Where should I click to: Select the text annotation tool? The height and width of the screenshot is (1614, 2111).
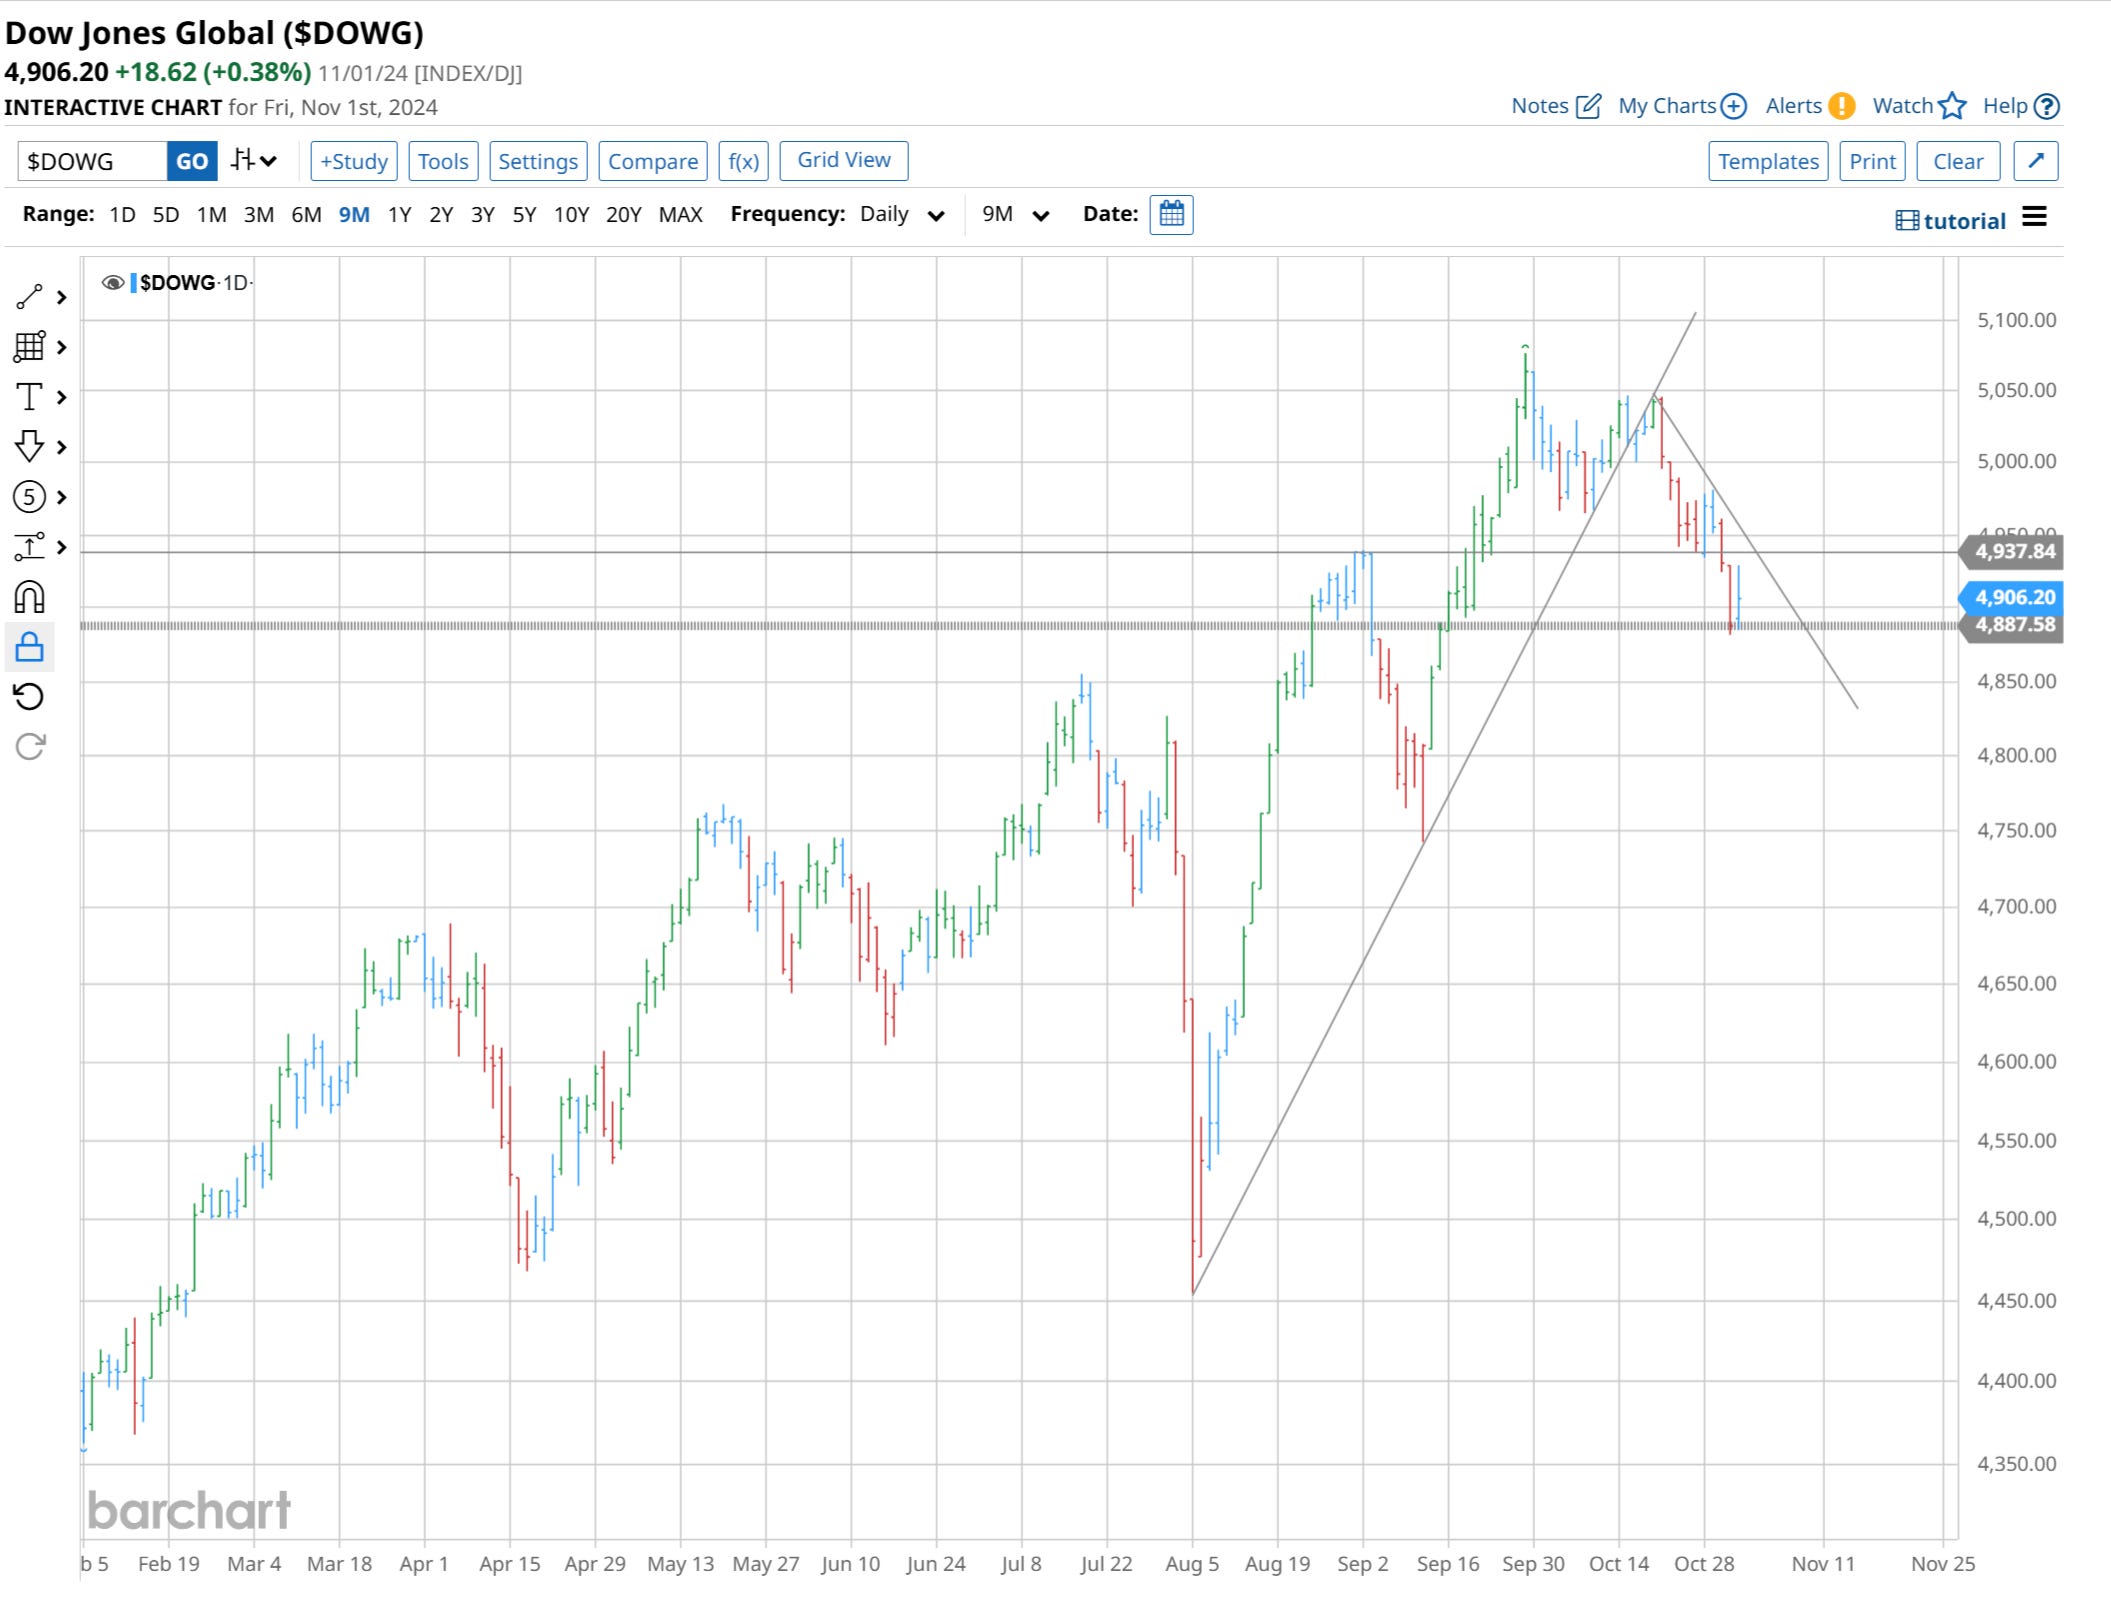pos(29,397)
